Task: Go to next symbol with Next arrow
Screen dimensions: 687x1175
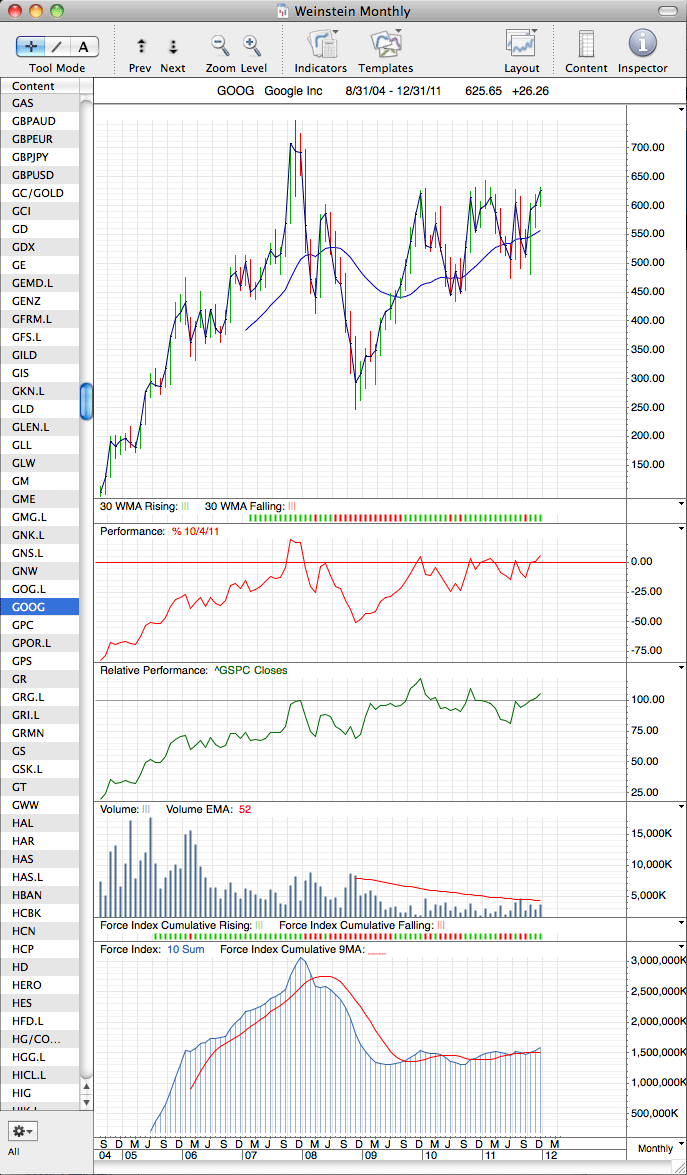Action: click(x=173, y=46)
